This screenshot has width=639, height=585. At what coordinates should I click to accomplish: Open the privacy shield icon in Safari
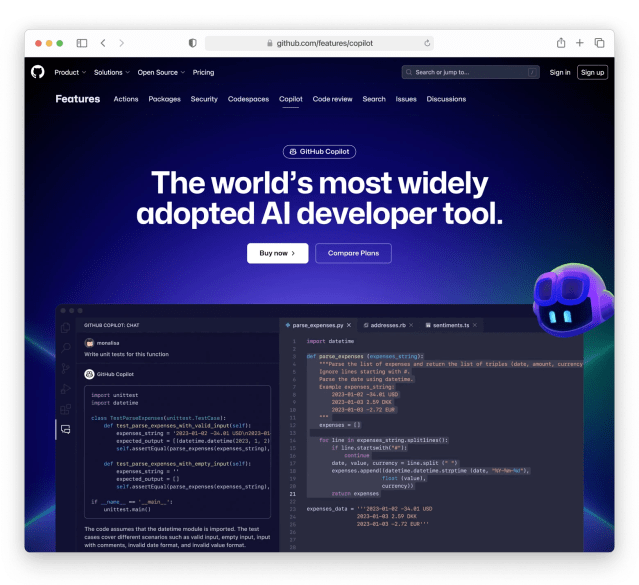(193, 43)
